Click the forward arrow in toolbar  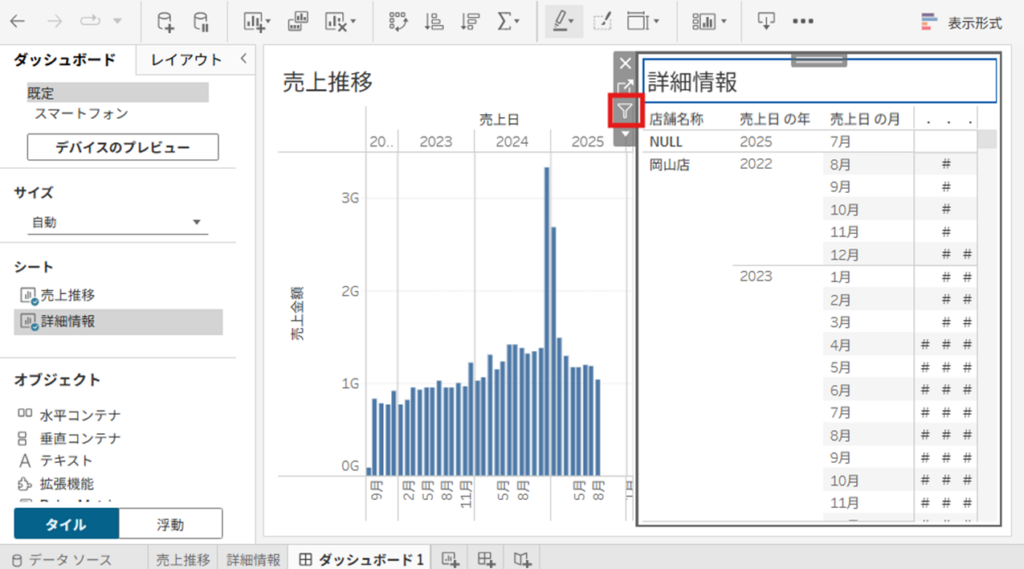point(54,21)
